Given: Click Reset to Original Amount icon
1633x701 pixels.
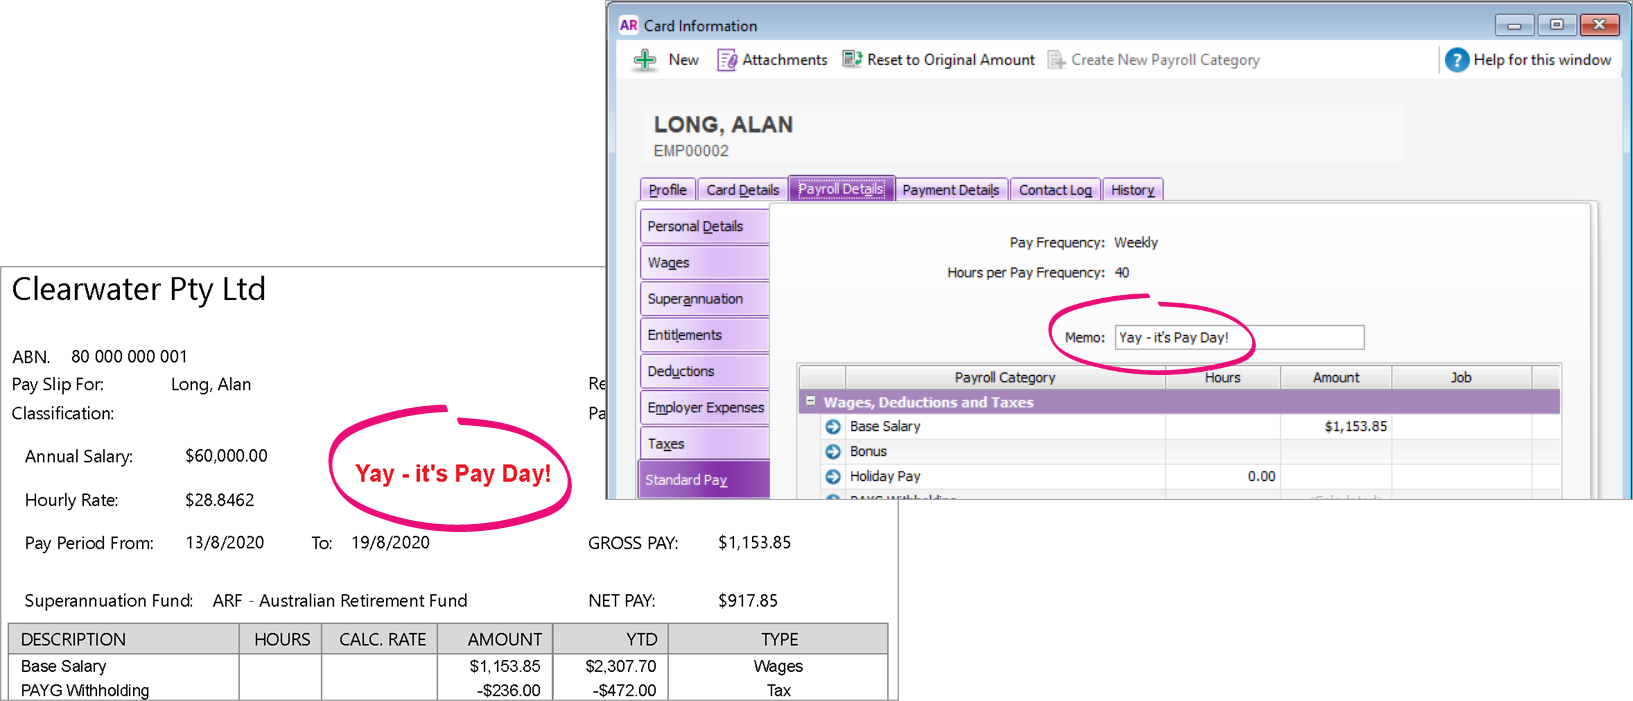Looking at the screenshot, I should [x=852, y=60].
